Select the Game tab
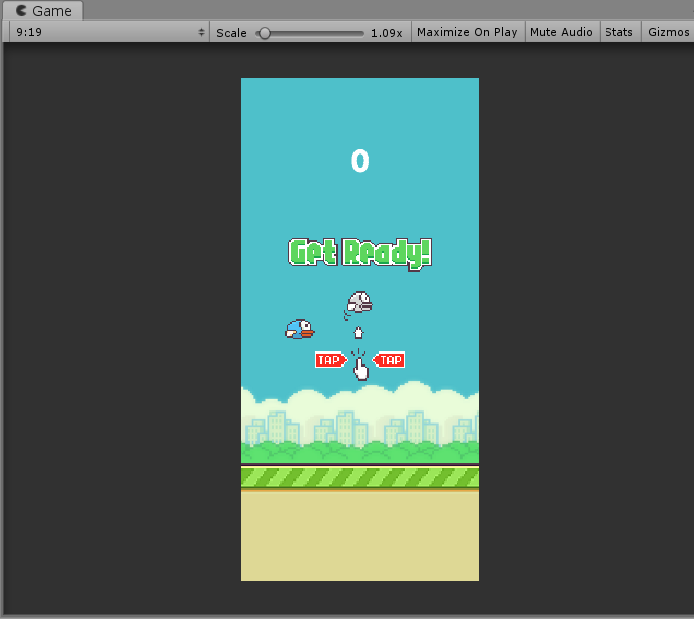This screenshot has height=619, width=694. point(43,11)
